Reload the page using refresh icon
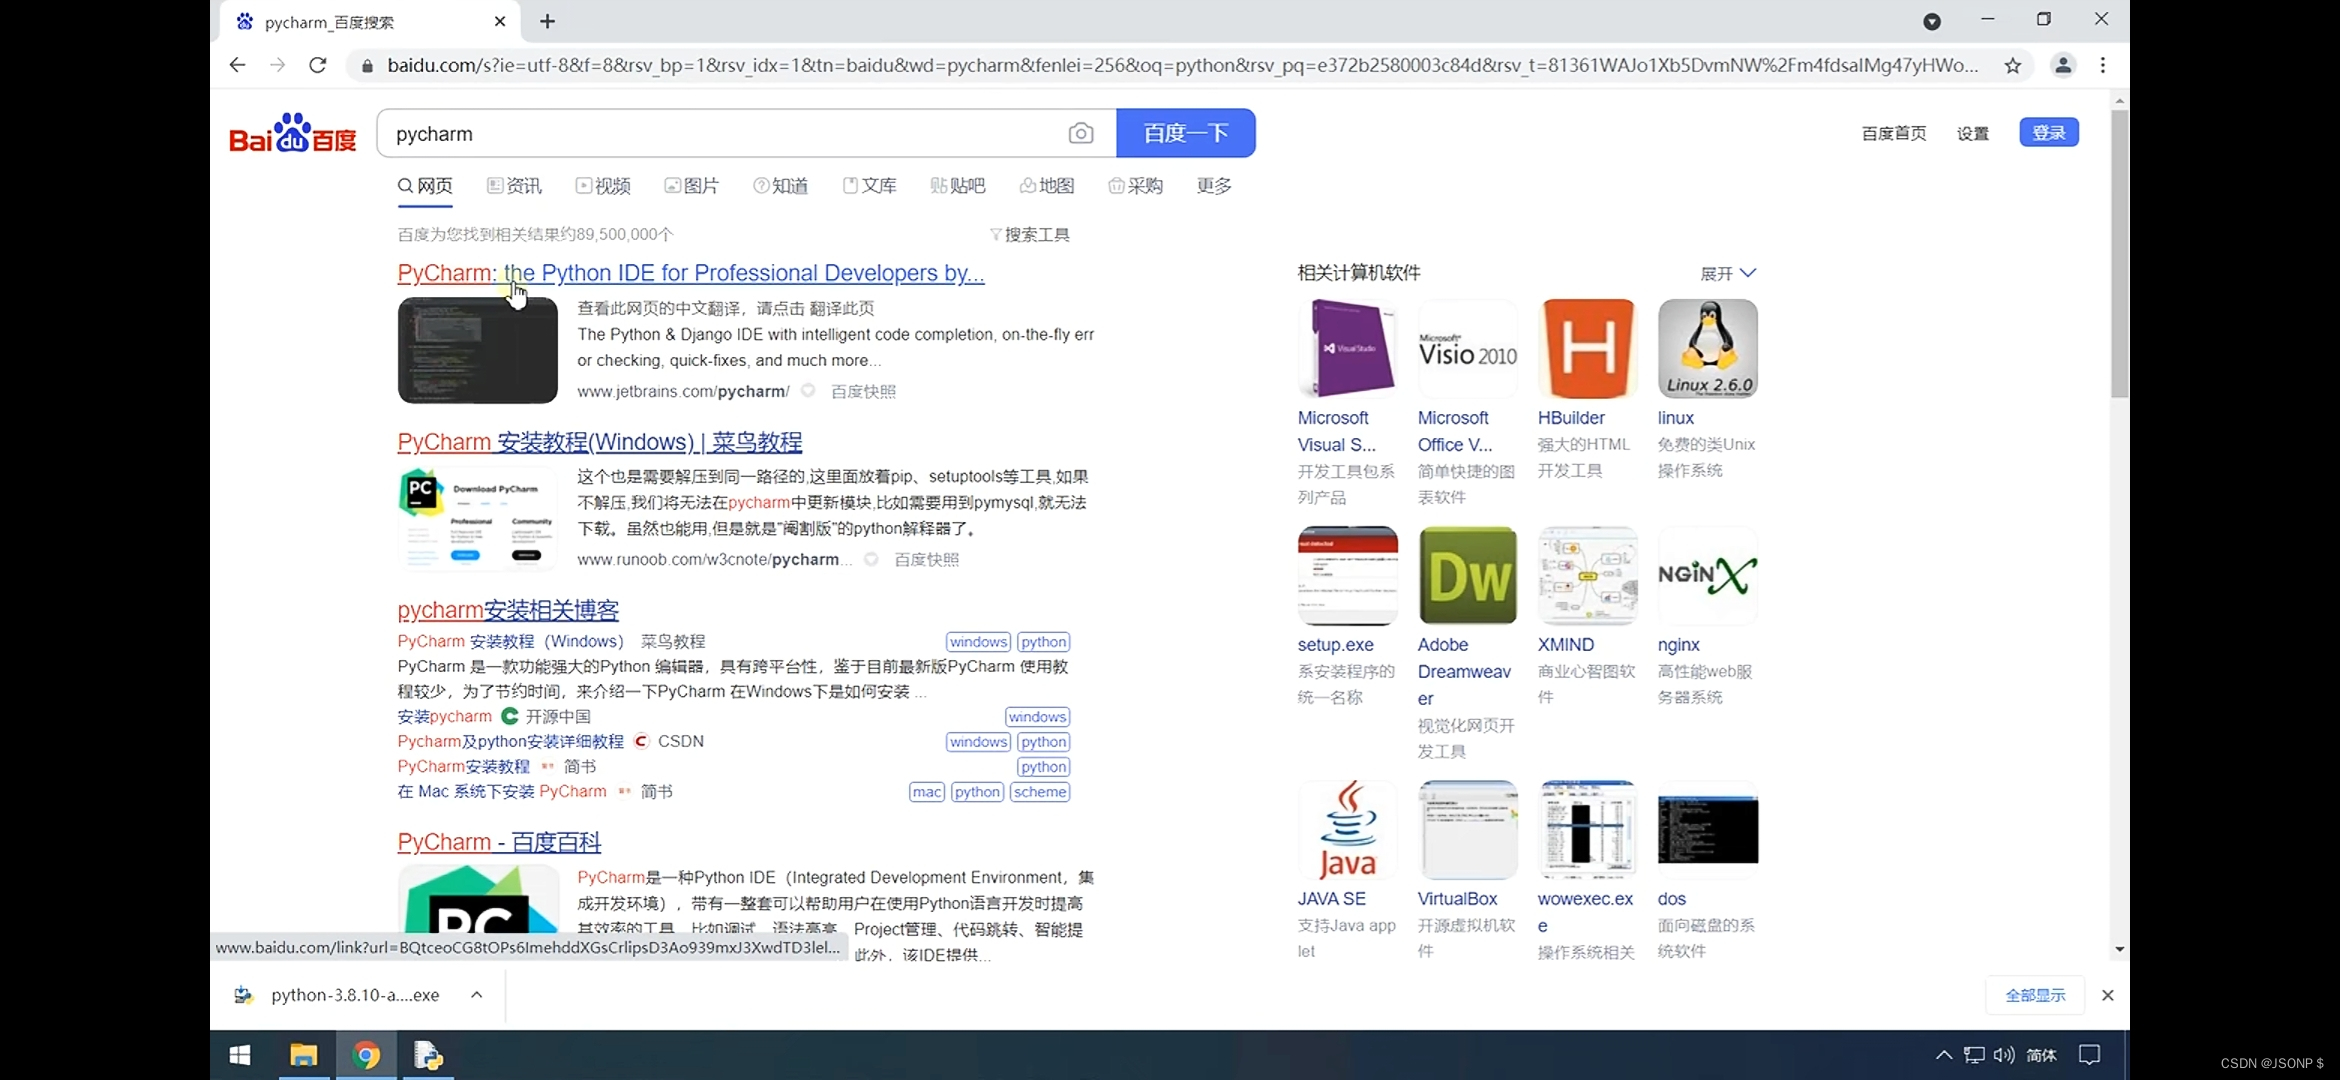The width and height of the screenshot is (2340, 1080). point(318,65)
